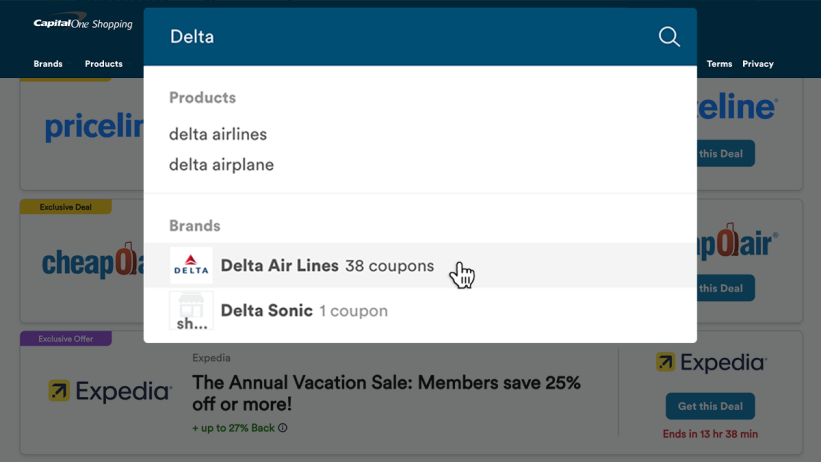821x462 pixels.
Task: Open the Annual Vacation Sale offer headline
Action: tap(386, 393)
